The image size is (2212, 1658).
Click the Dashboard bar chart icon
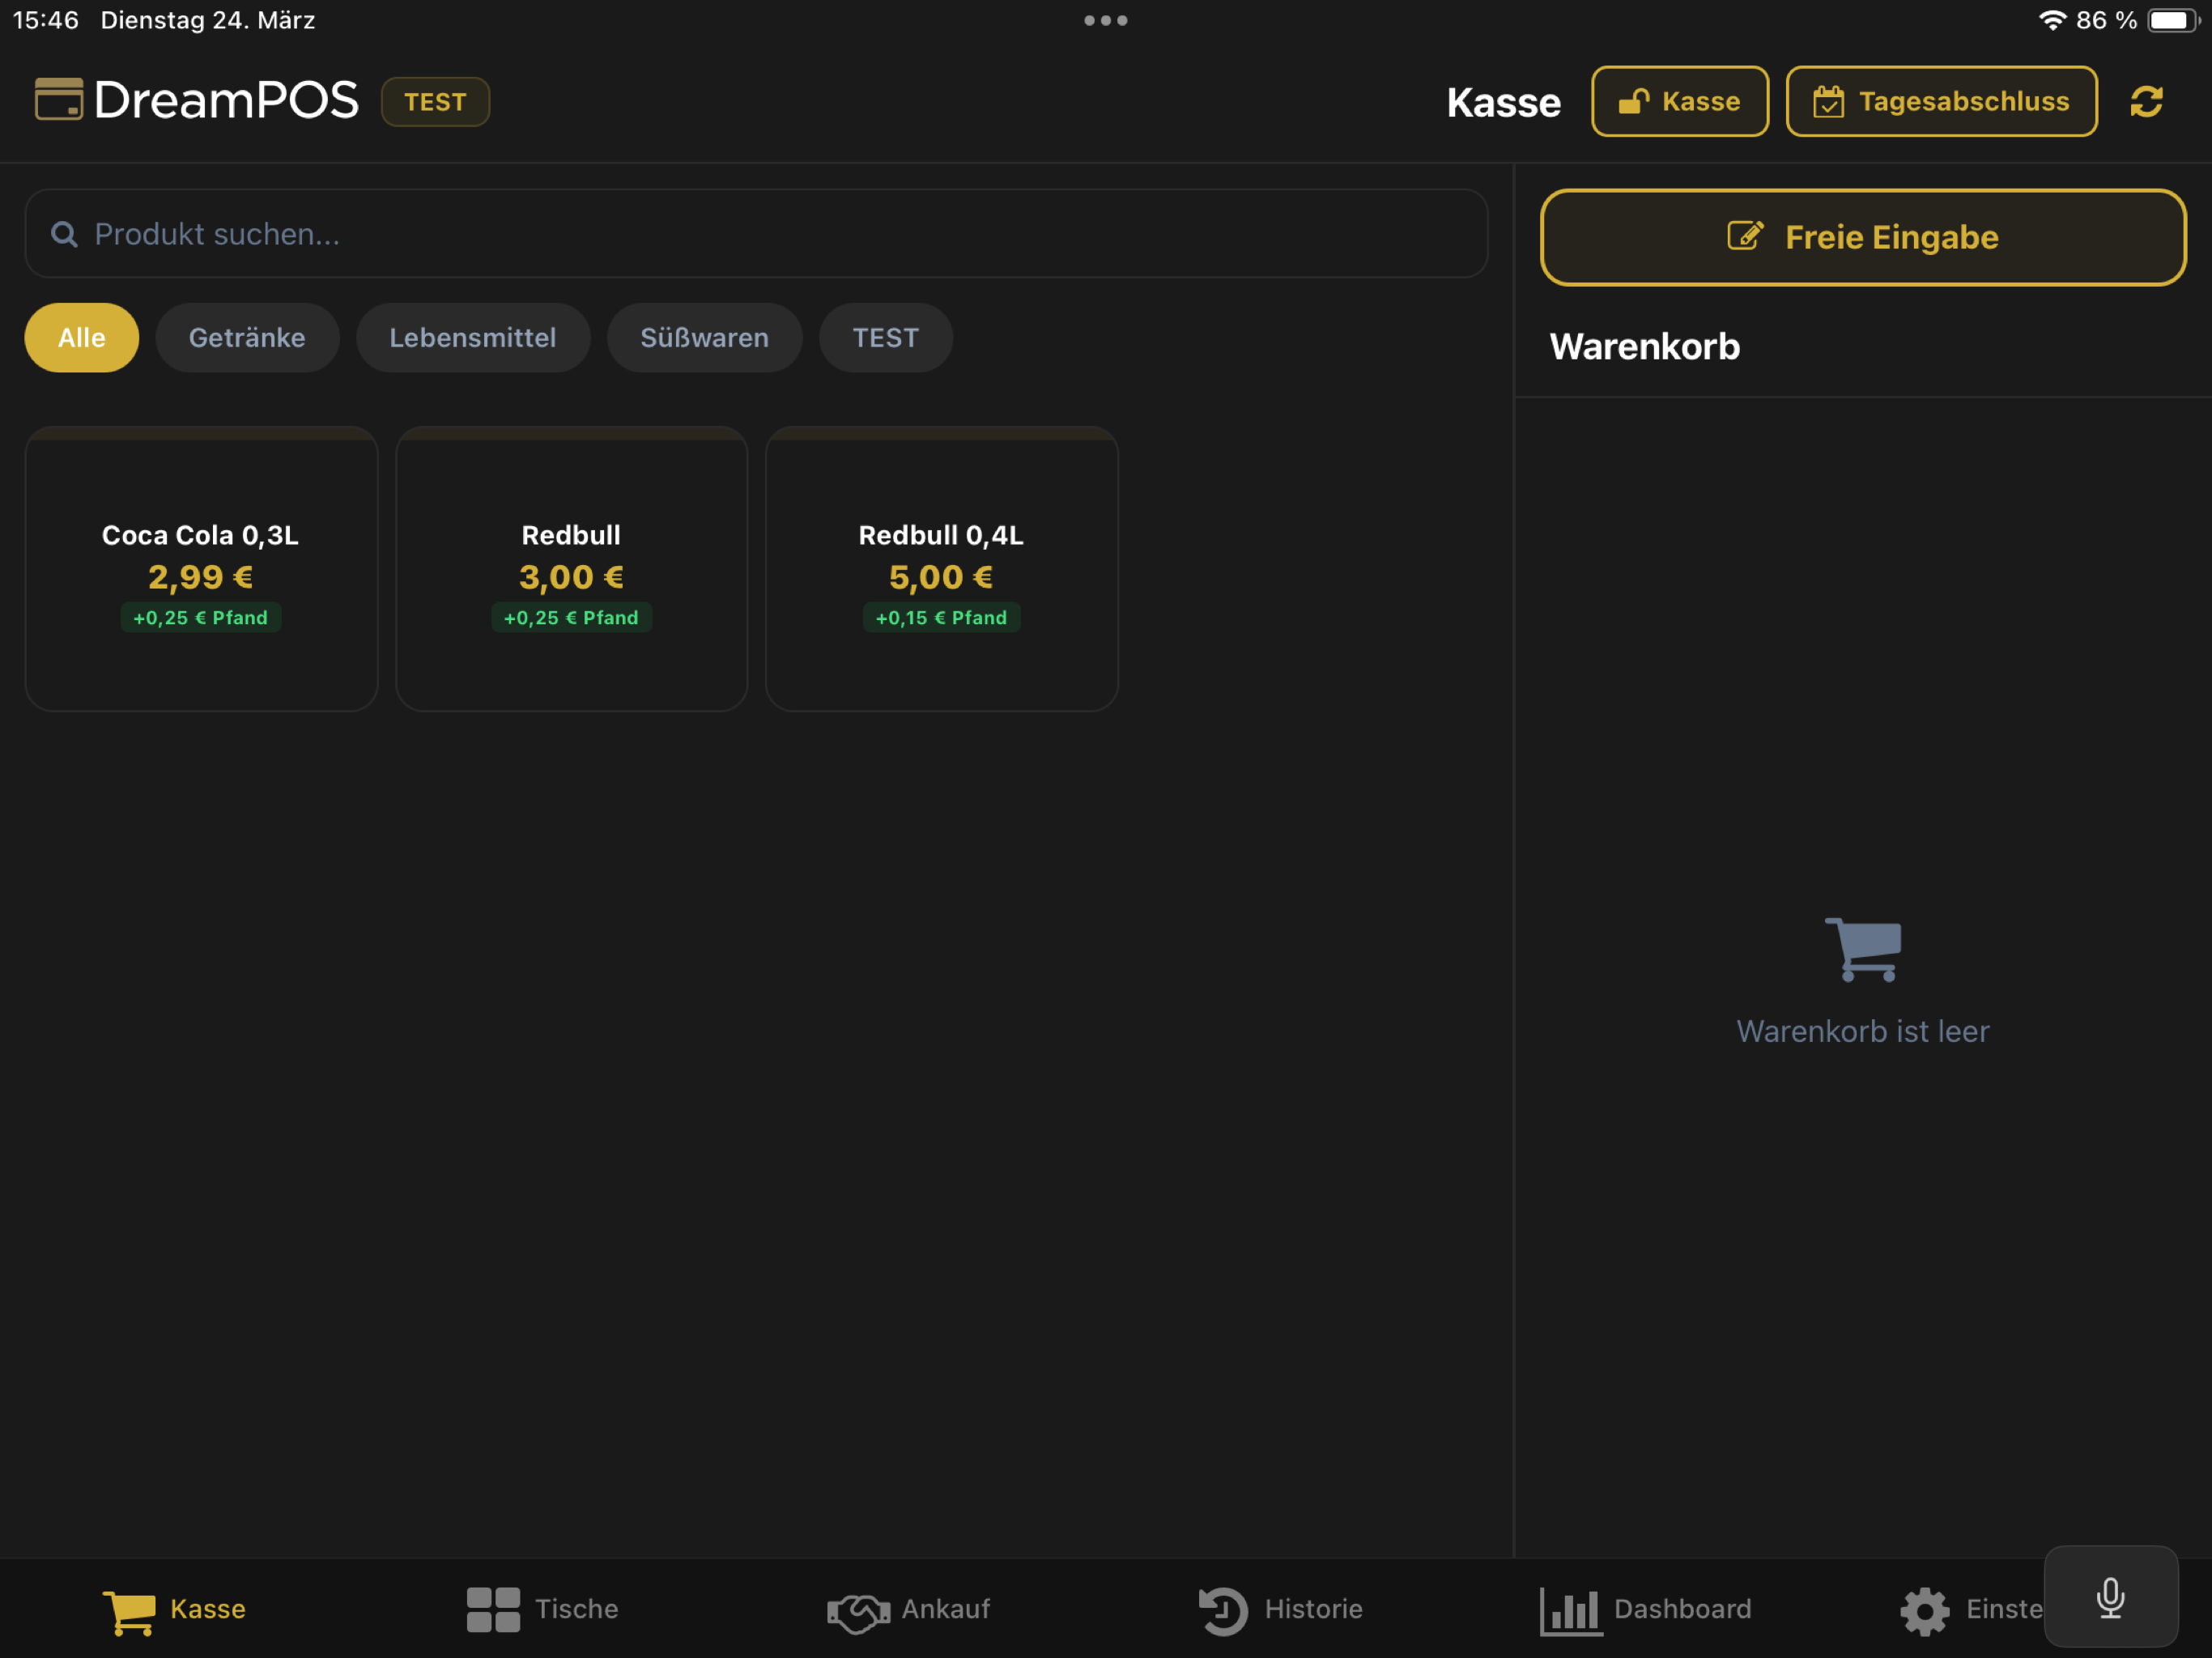tap(1570, 1610)
